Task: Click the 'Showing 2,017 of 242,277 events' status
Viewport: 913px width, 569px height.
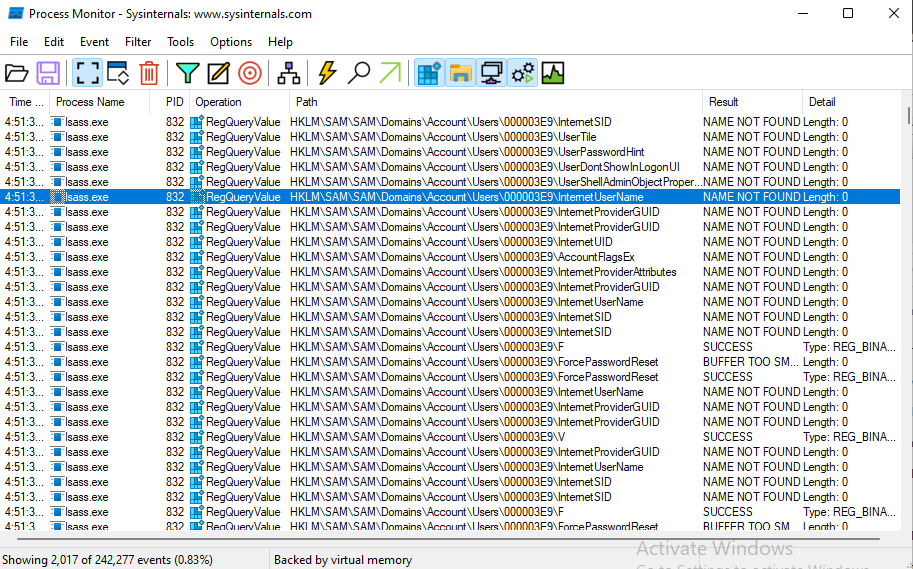Action: click(x=108, y=560)
